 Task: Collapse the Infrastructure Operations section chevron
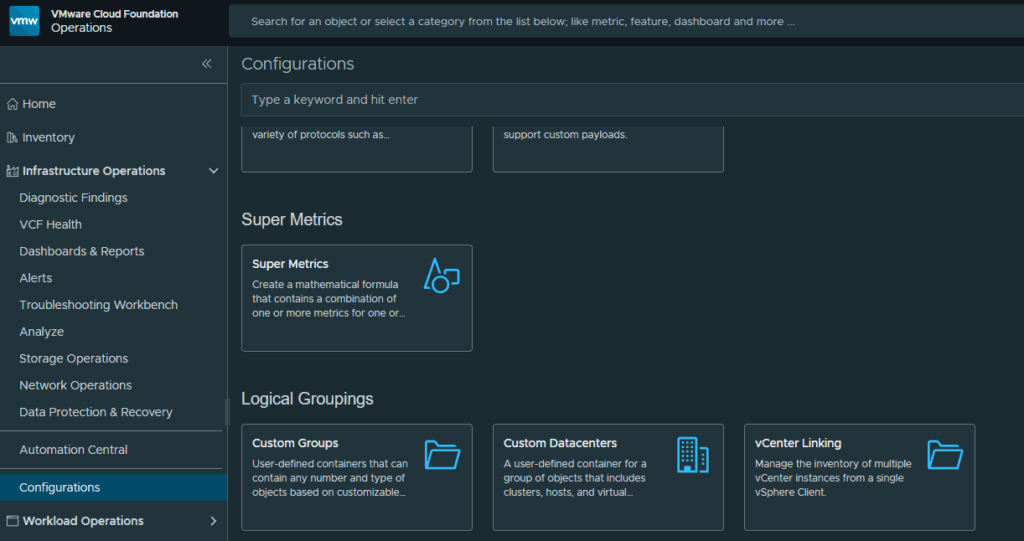click(214, 171)
